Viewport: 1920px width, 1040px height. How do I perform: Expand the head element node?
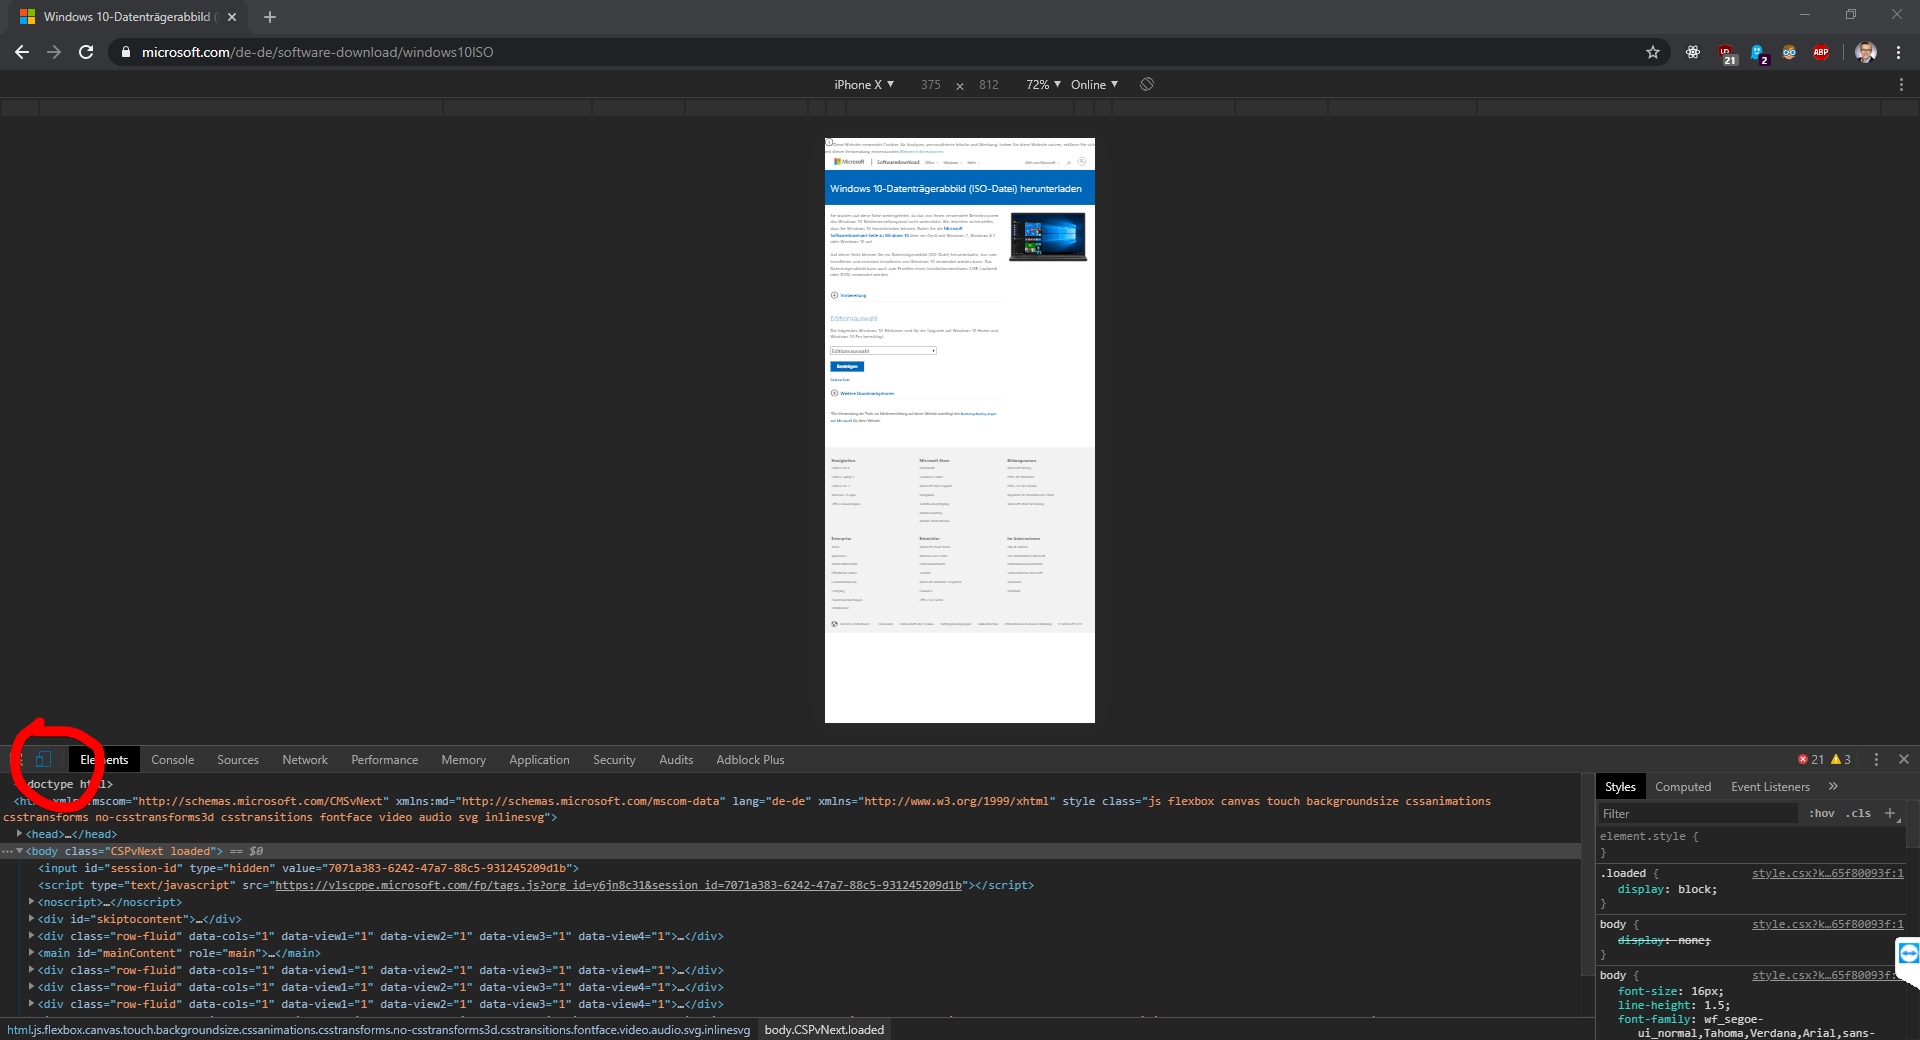click(19, 834)
